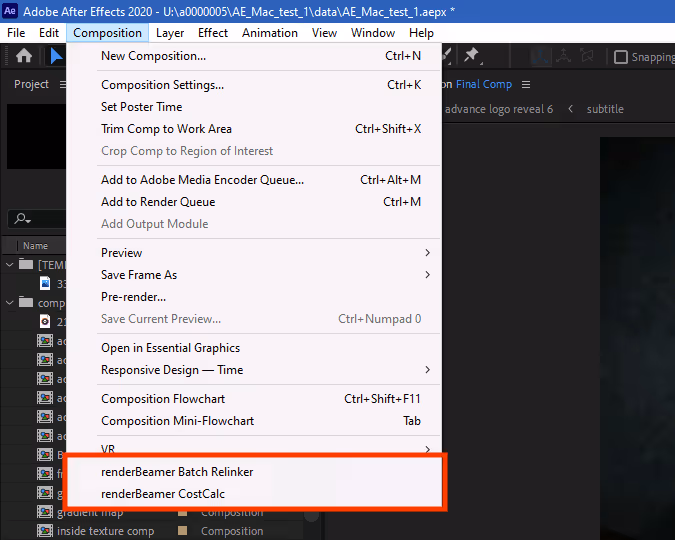Open the Layer menu
675x540 pixels.
point(170,33)
